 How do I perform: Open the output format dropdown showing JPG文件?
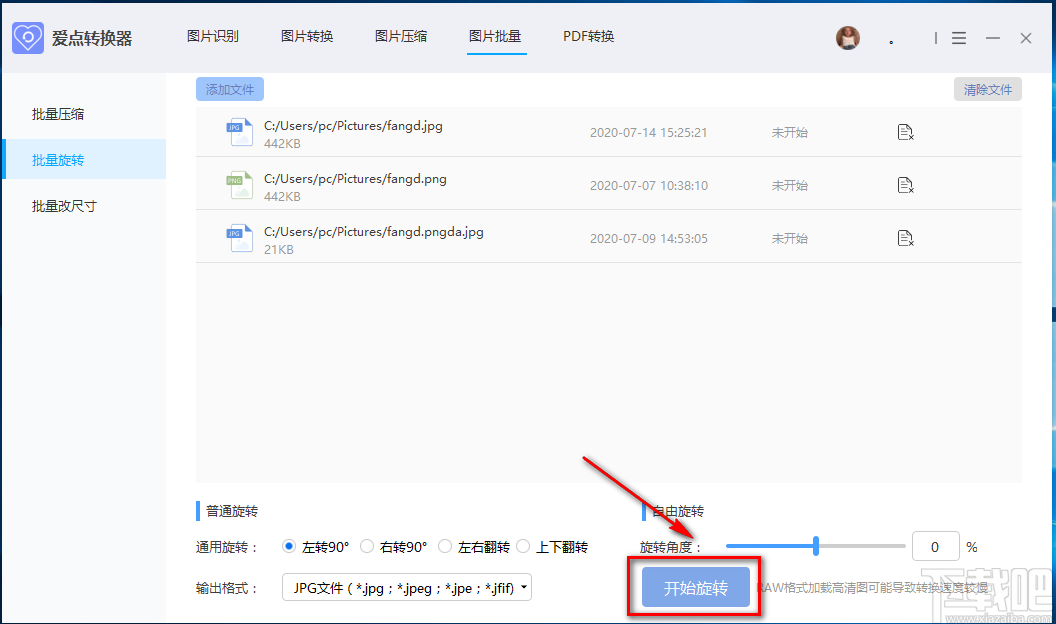point(406,587)
